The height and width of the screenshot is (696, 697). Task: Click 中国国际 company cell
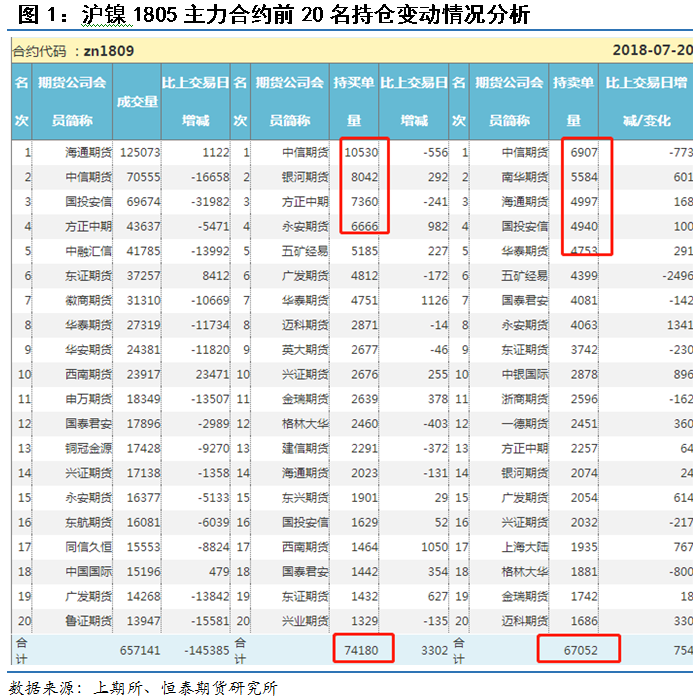88,572
